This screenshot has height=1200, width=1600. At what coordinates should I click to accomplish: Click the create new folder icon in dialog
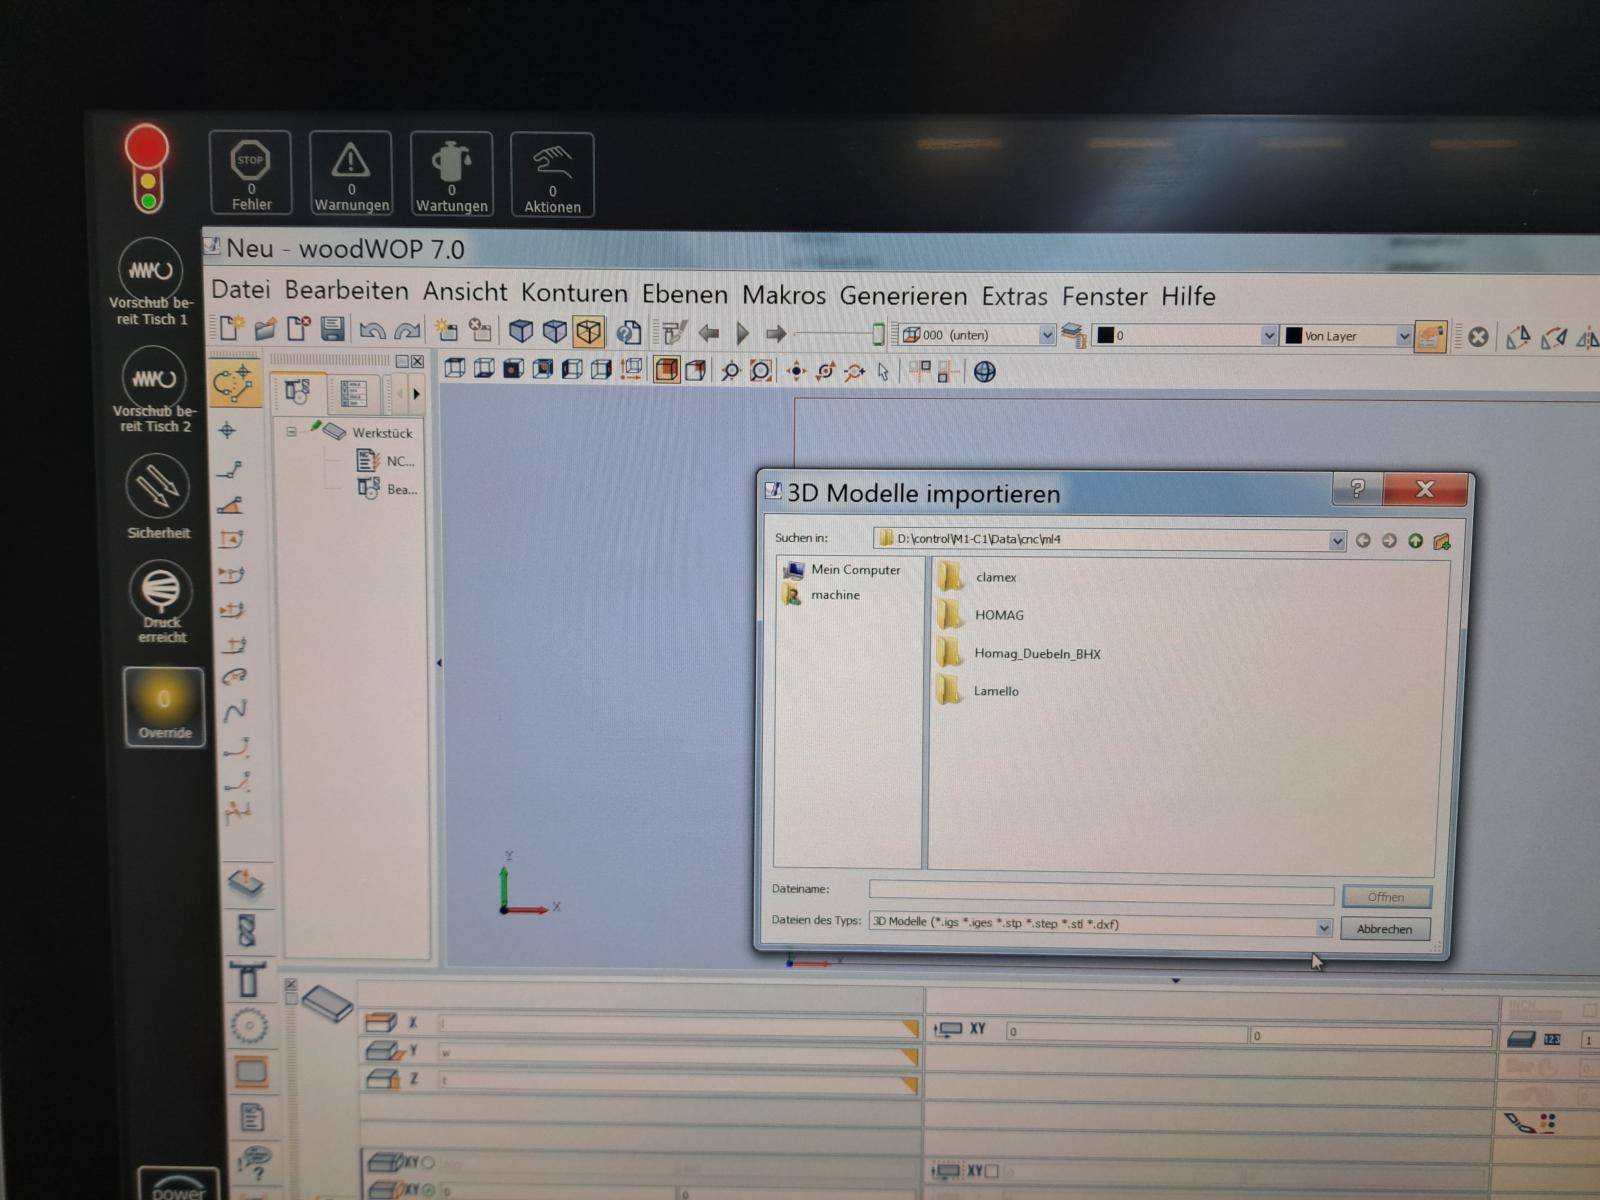(1442, 541)
